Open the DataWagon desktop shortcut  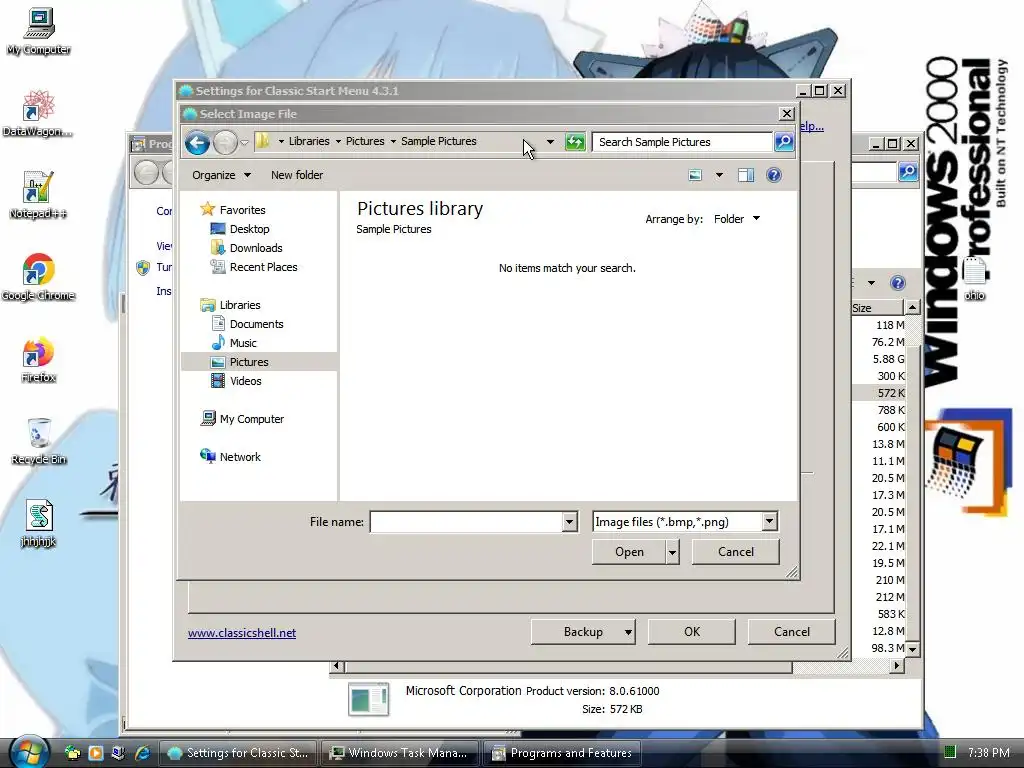coord(37,114)
